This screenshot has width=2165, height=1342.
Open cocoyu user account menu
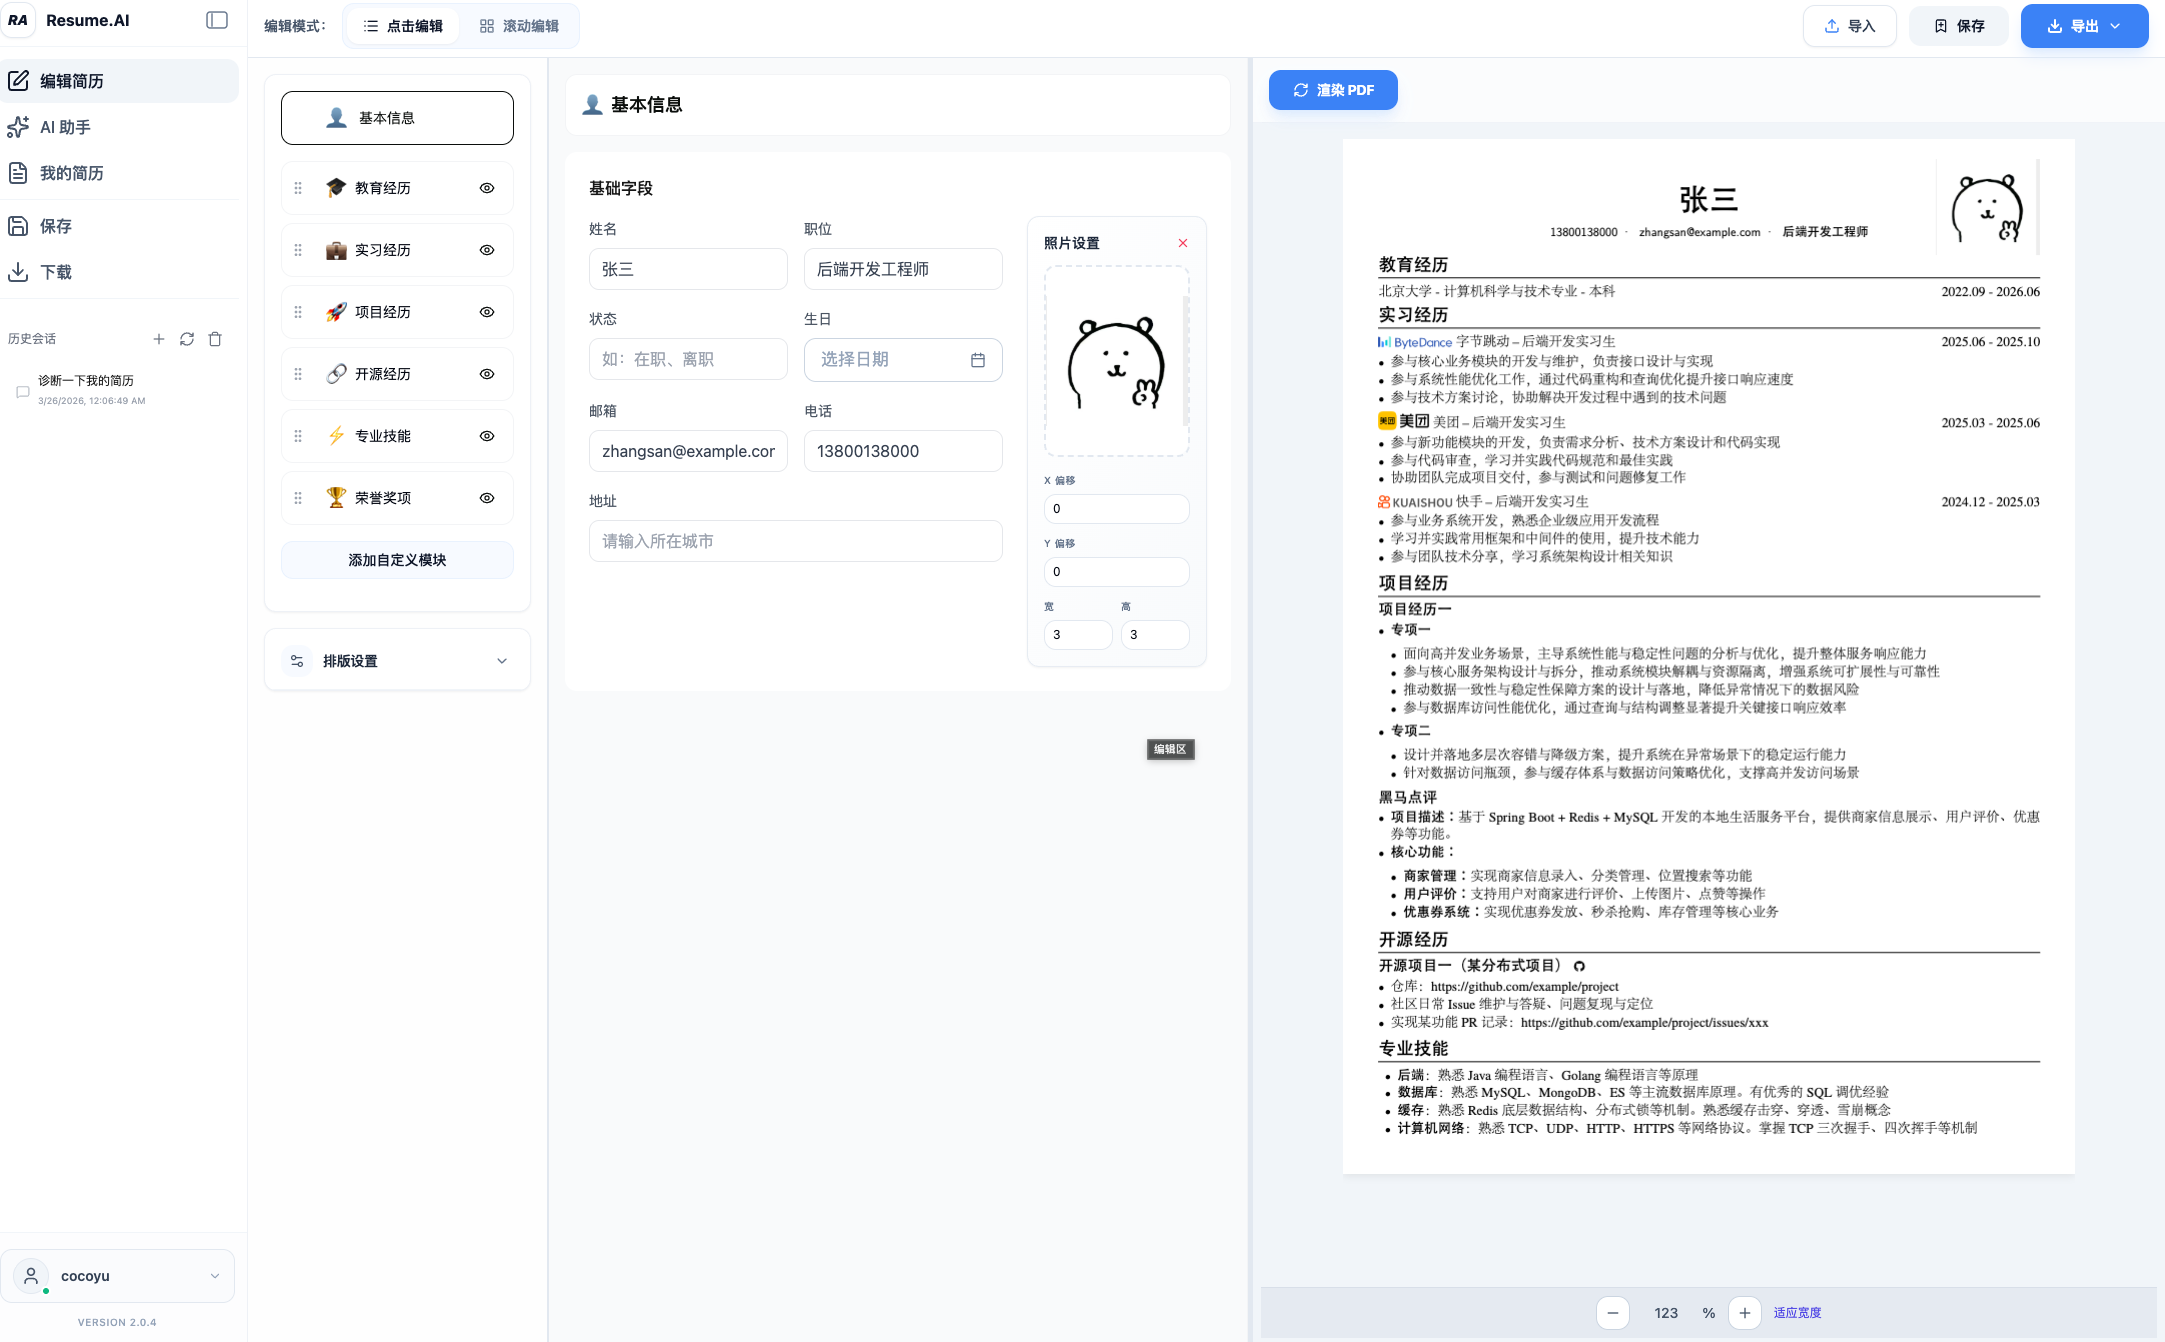[118, 1276]
